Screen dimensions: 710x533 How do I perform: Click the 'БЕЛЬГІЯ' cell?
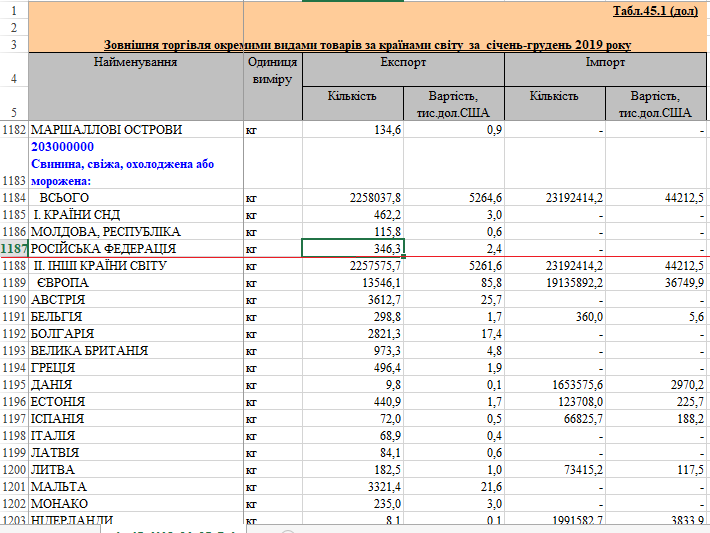136,317
